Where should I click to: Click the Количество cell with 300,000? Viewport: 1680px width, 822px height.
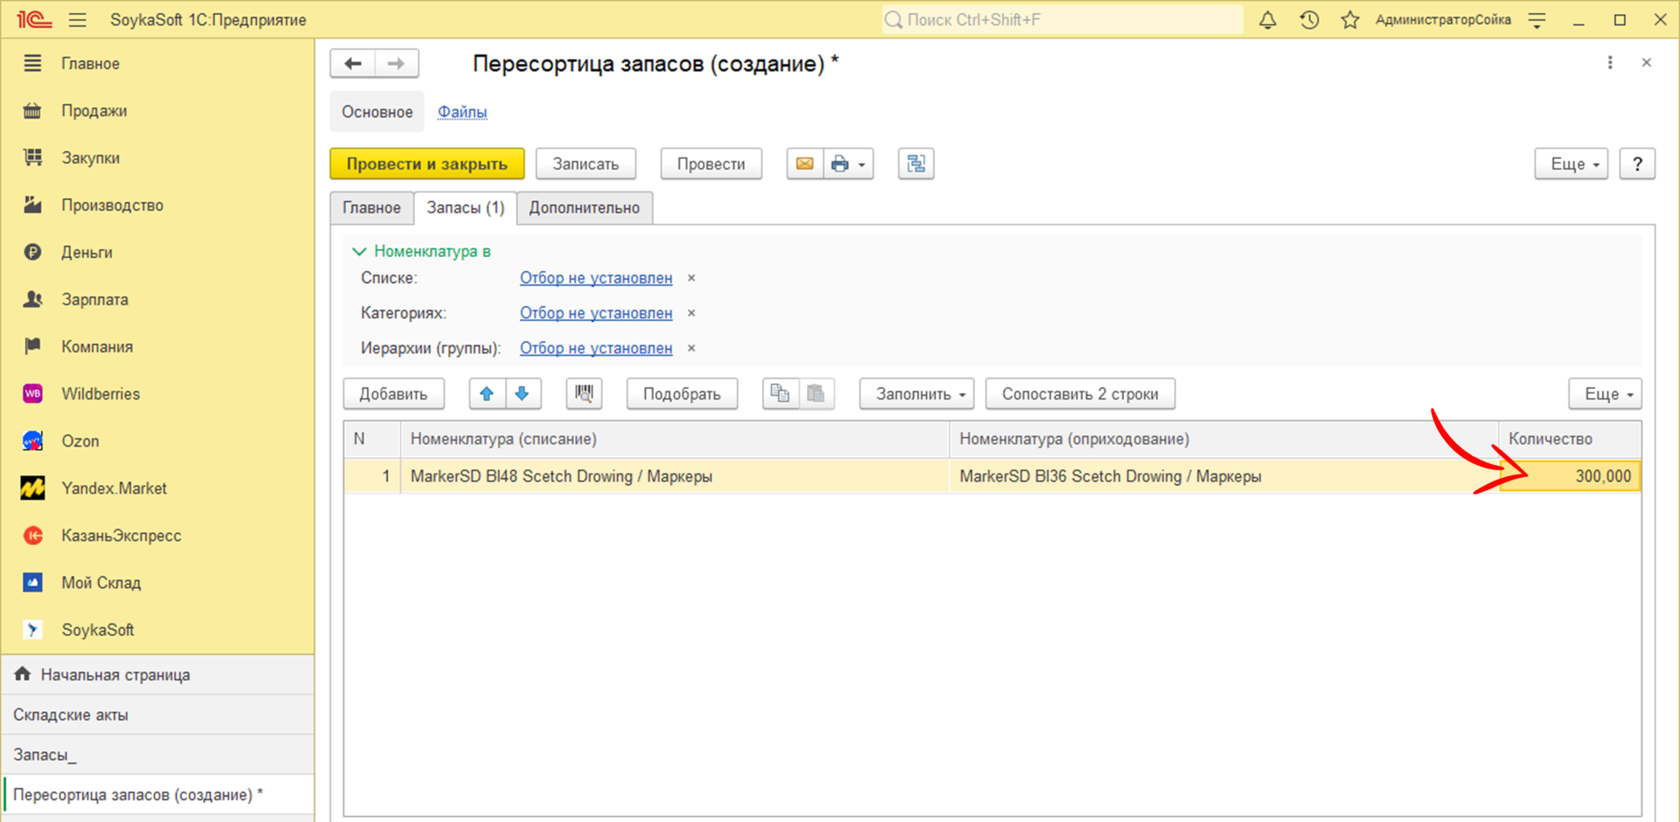coord(1570,476)
